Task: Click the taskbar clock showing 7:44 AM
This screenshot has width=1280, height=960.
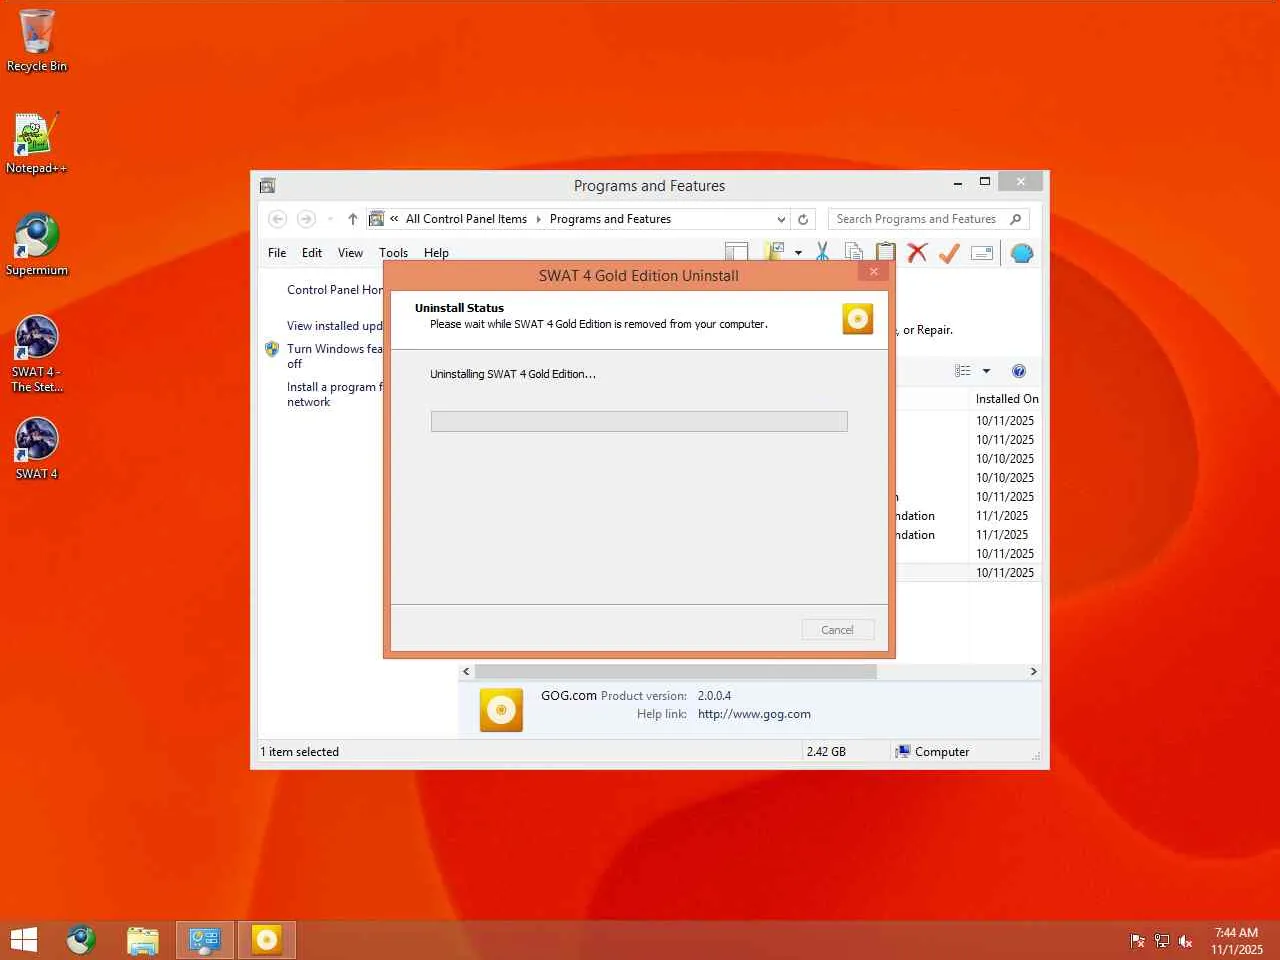Action: coord(1237,941)
